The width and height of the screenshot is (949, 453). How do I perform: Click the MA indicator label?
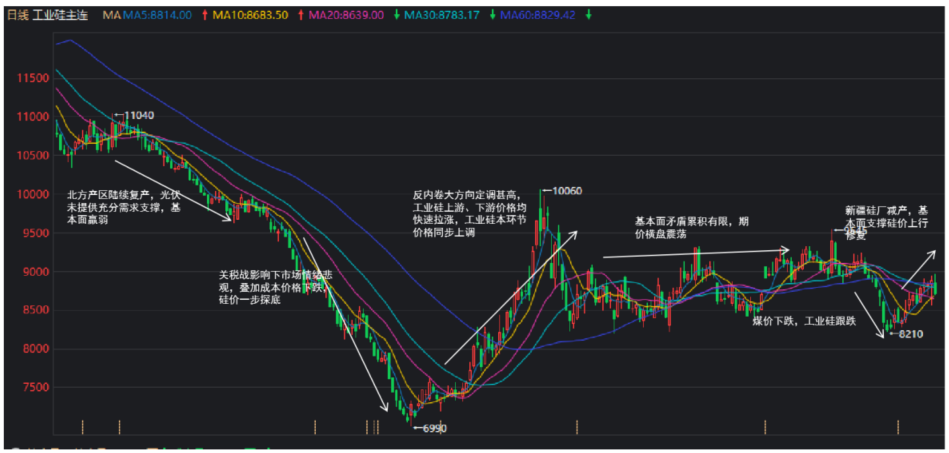pyautogui.click(x=111, y=16)
